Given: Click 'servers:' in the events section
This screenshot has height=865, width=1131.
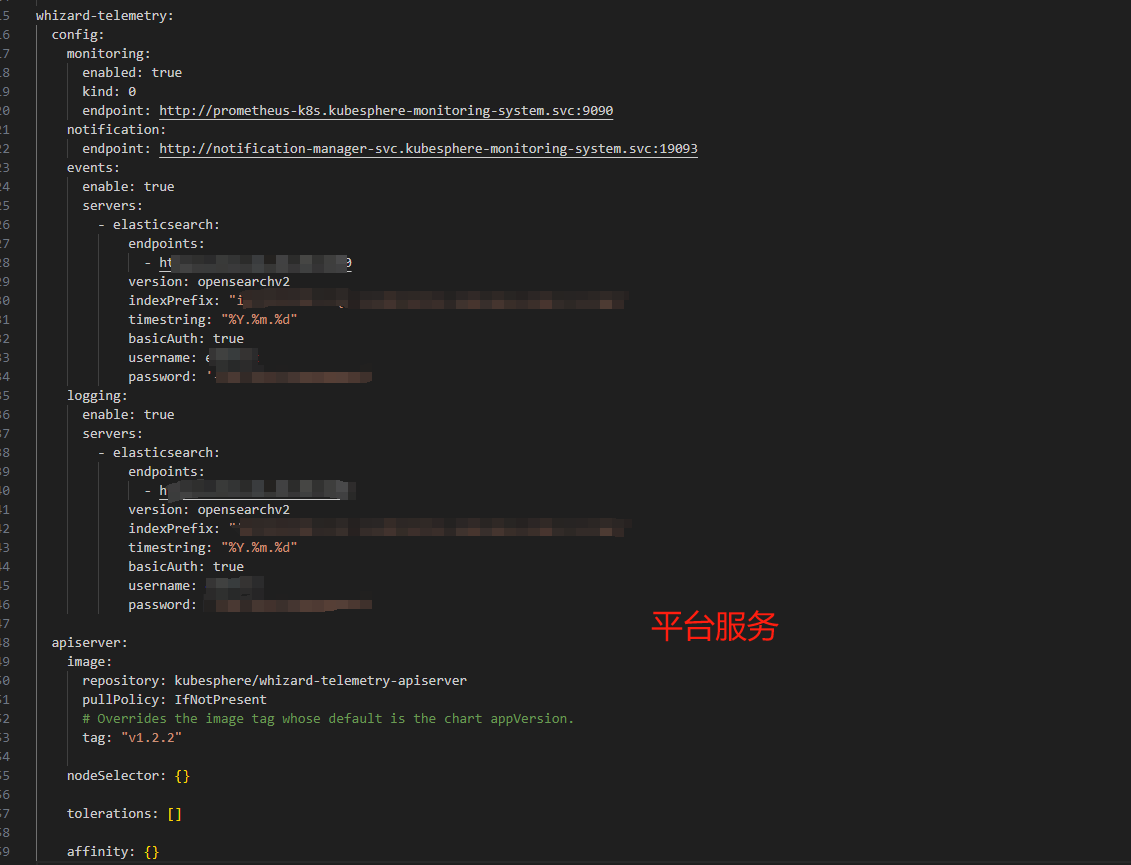Looking at the screenshot, I should pos(113,206).
